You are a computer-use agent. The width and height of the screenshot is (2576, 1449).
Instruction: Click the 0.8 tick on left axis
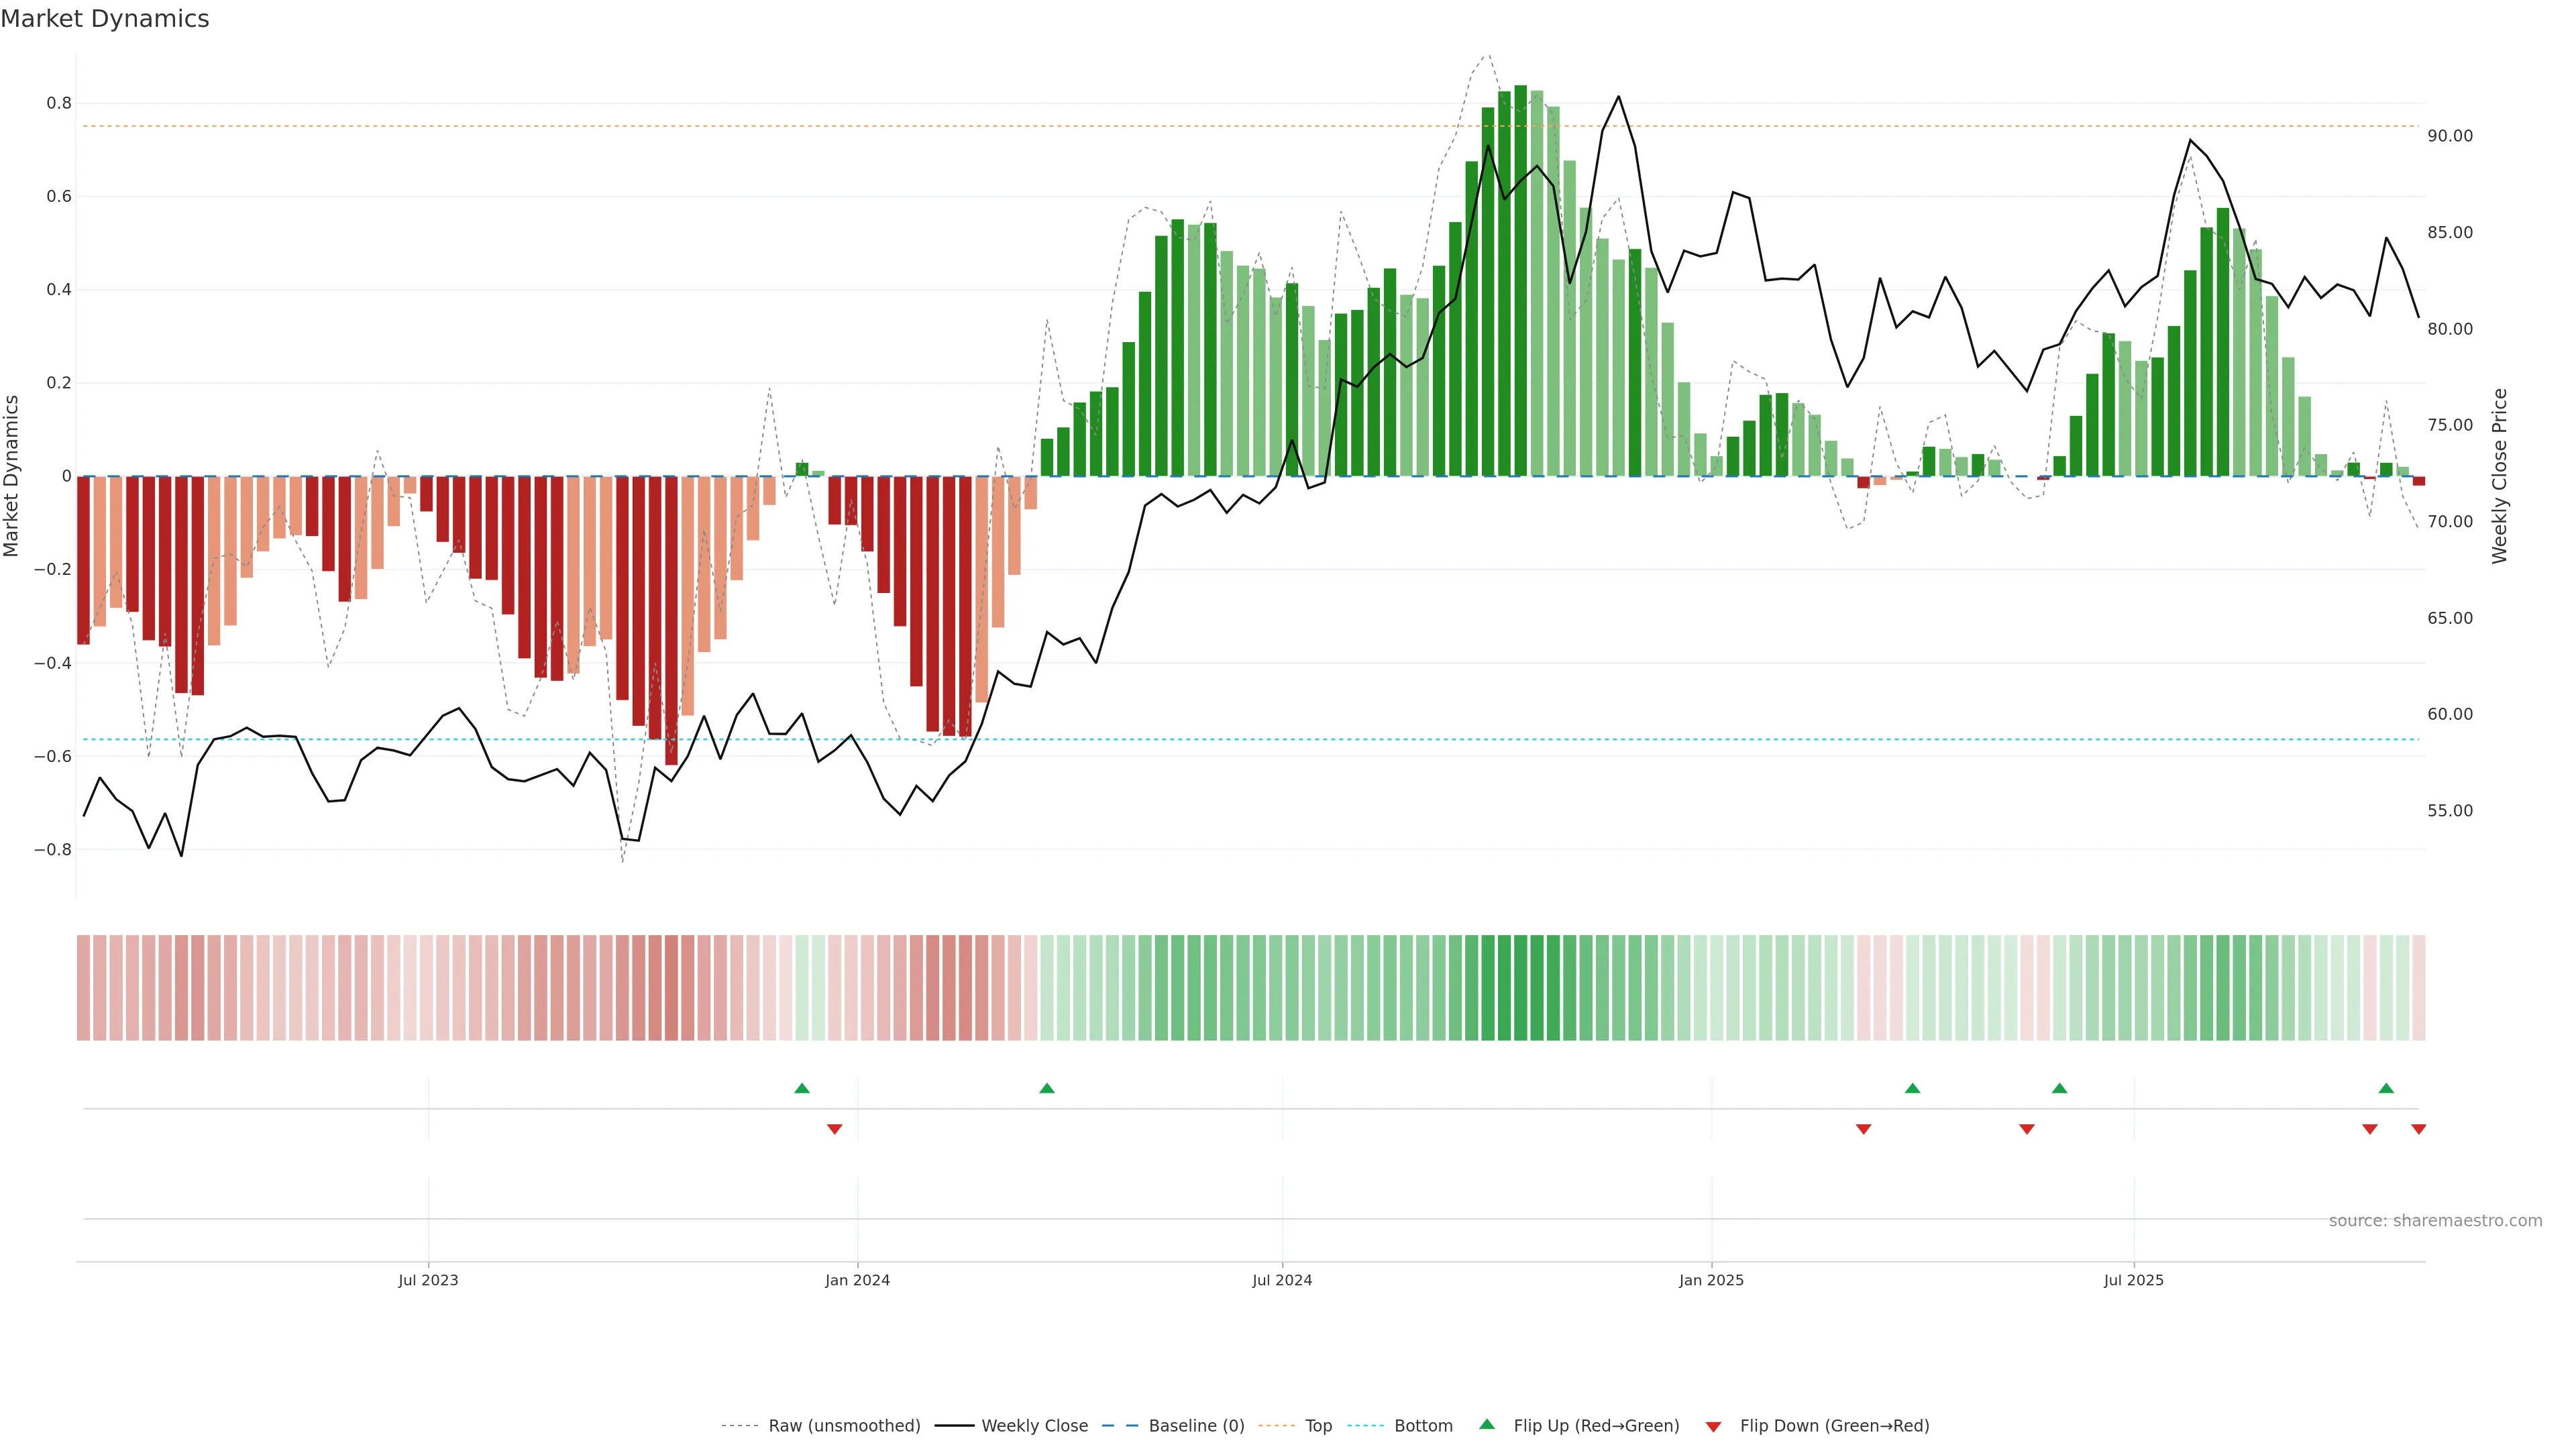[x=59, y=103]
